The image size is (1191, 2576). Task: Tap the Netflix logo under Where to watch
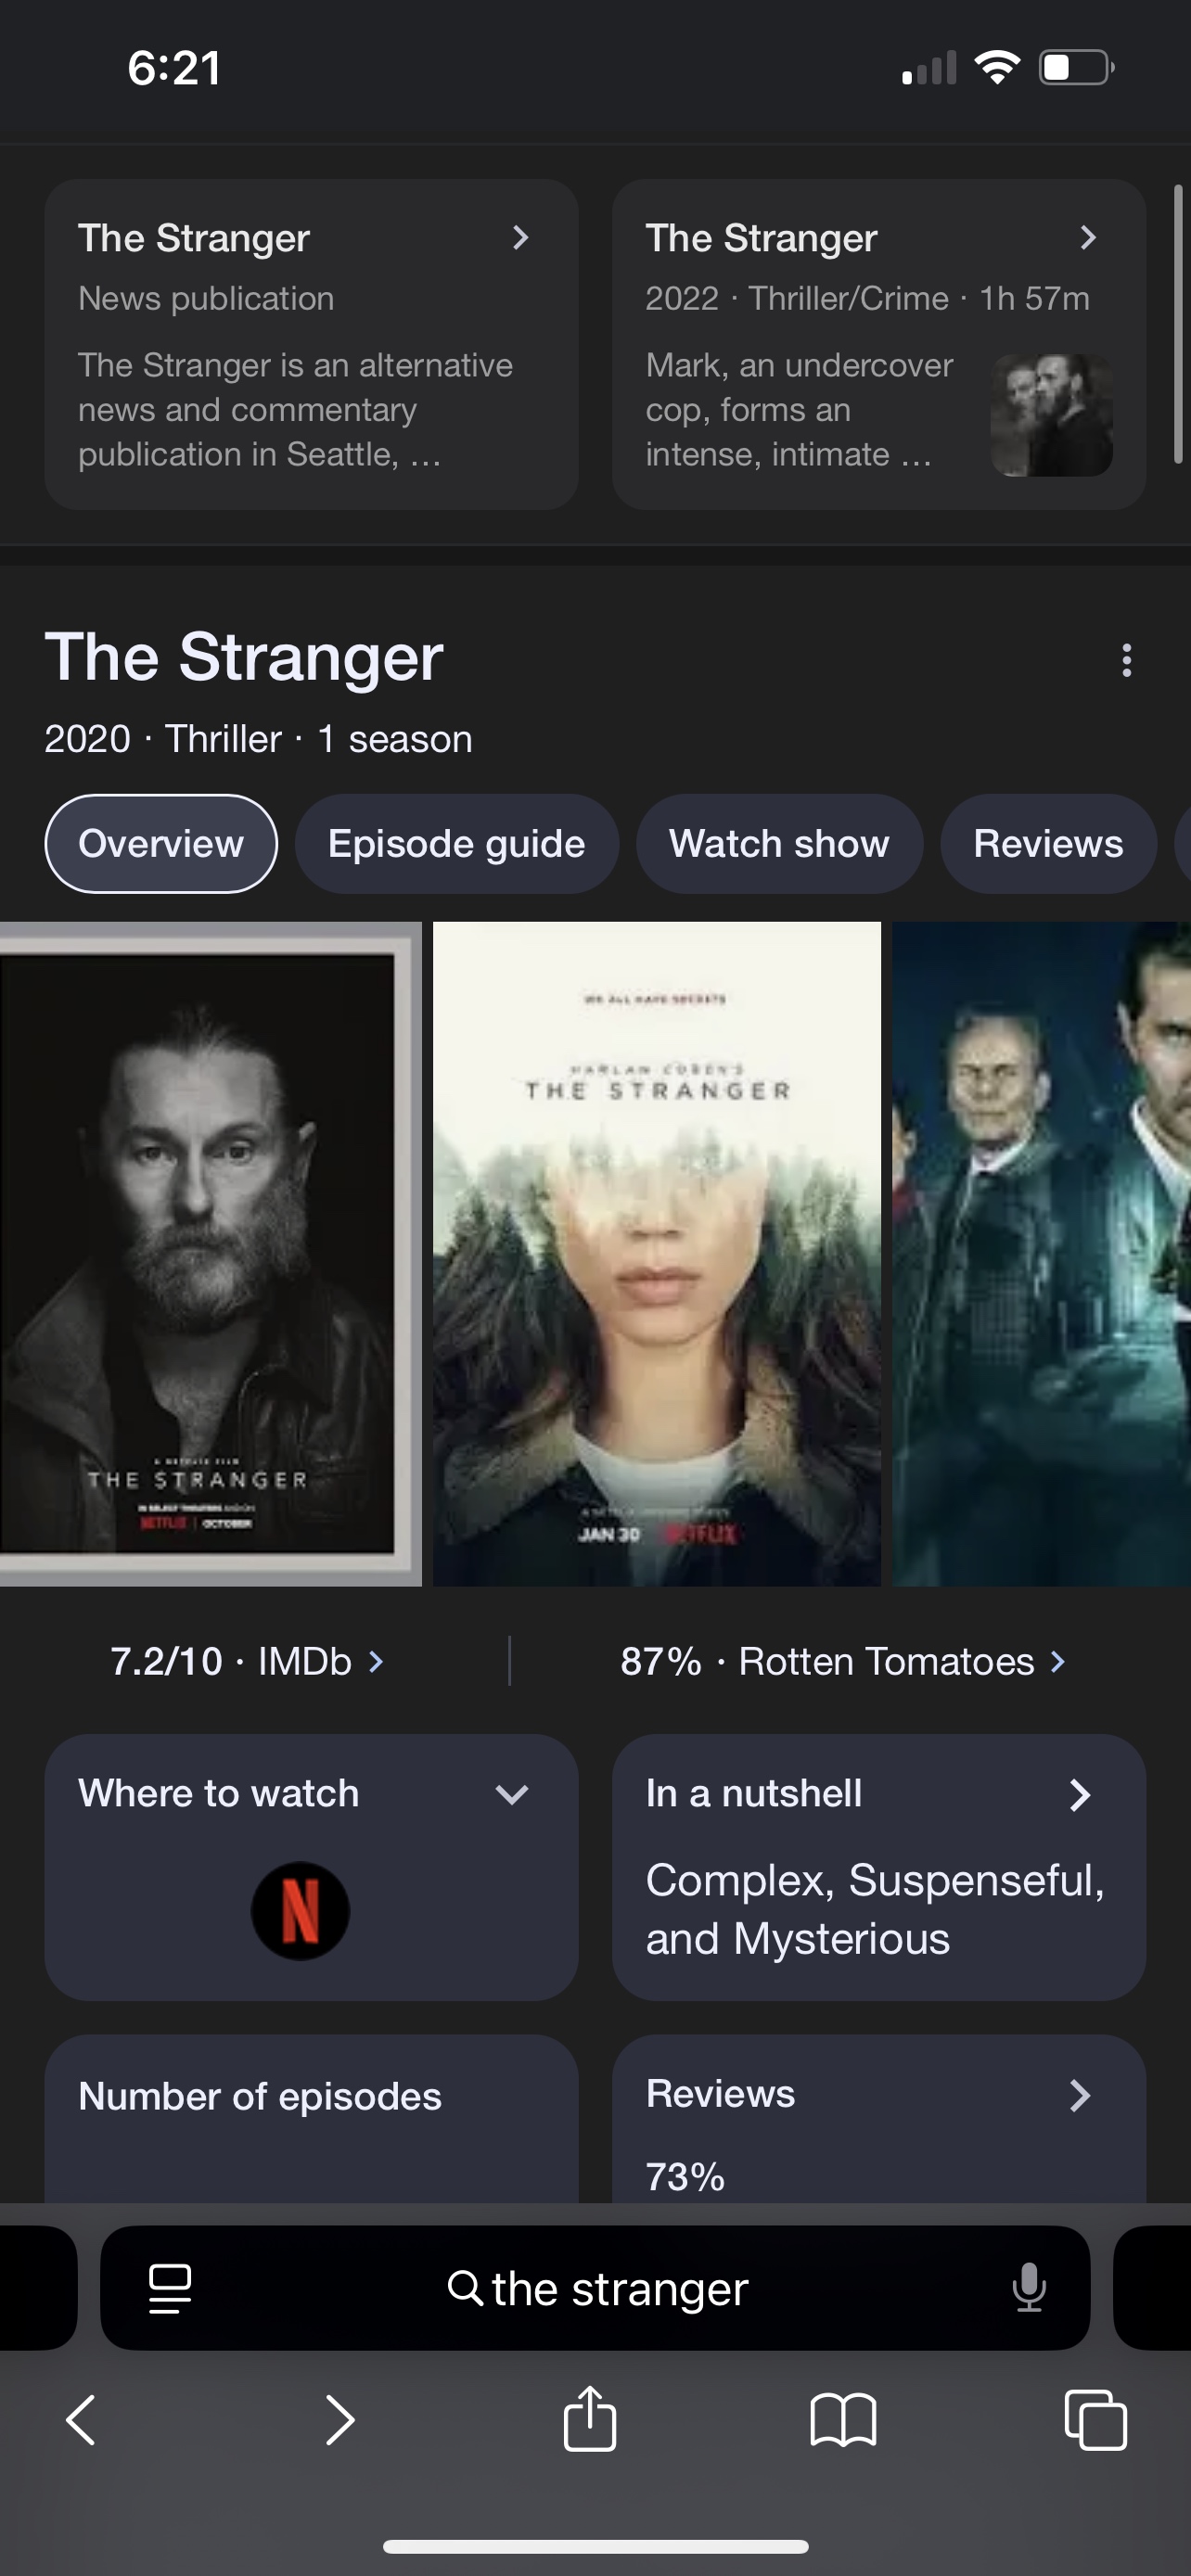(x=300, y=1911)
